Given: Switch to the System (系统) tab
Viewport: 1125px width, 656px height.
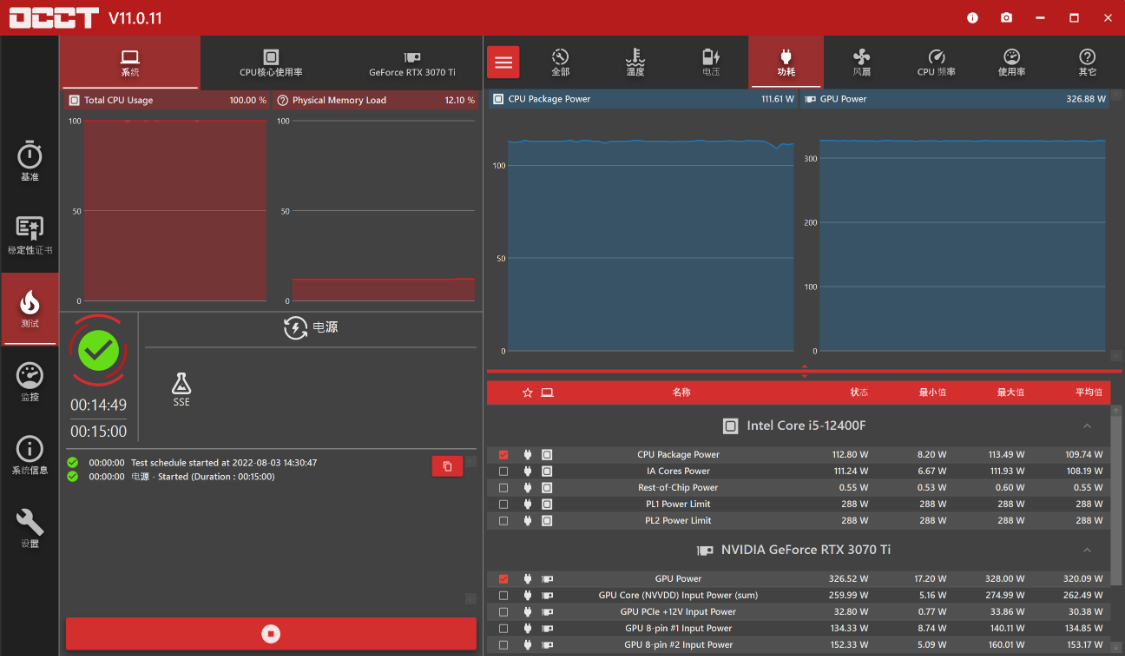Looking at the screenshot, I should click(x=130, y=62).
